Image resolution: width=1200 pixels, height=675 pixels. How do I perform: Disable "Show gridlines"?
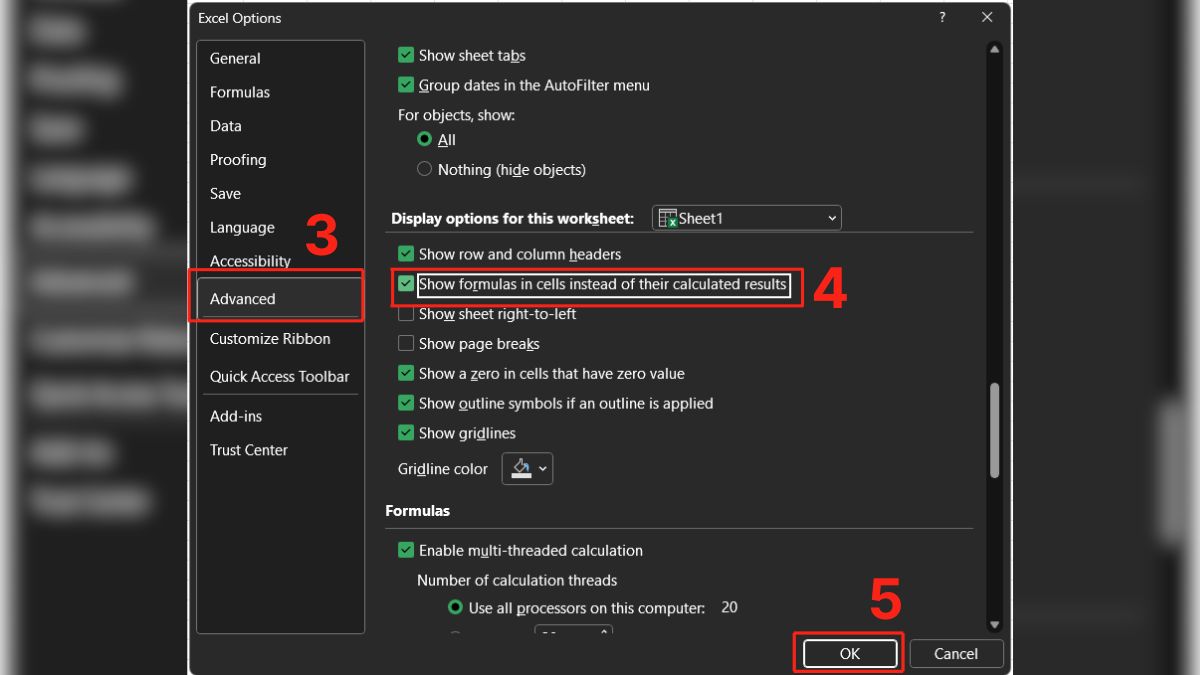(x=406, y=433)
